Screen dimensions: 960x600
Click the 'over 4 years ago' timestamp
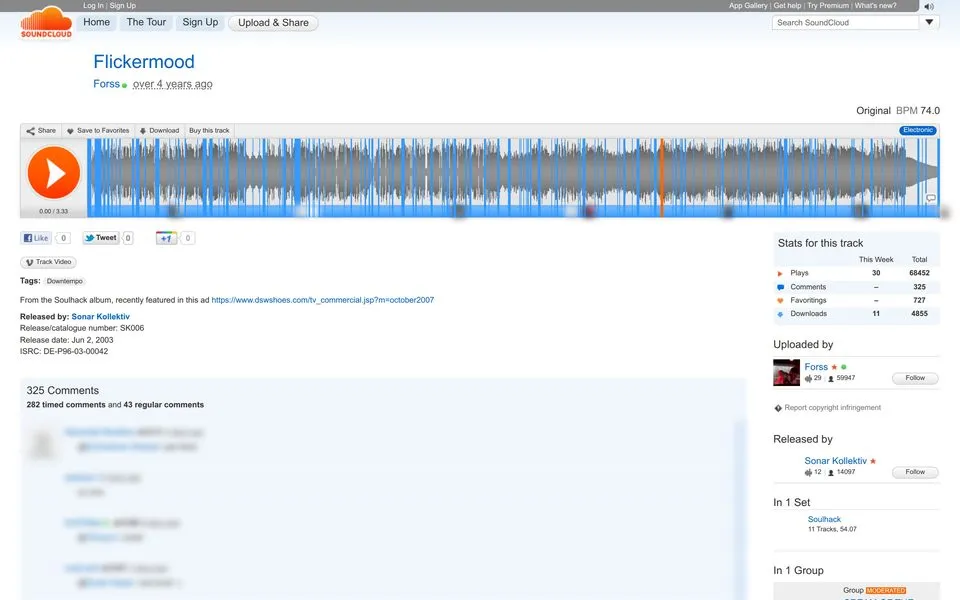point(173,84)
